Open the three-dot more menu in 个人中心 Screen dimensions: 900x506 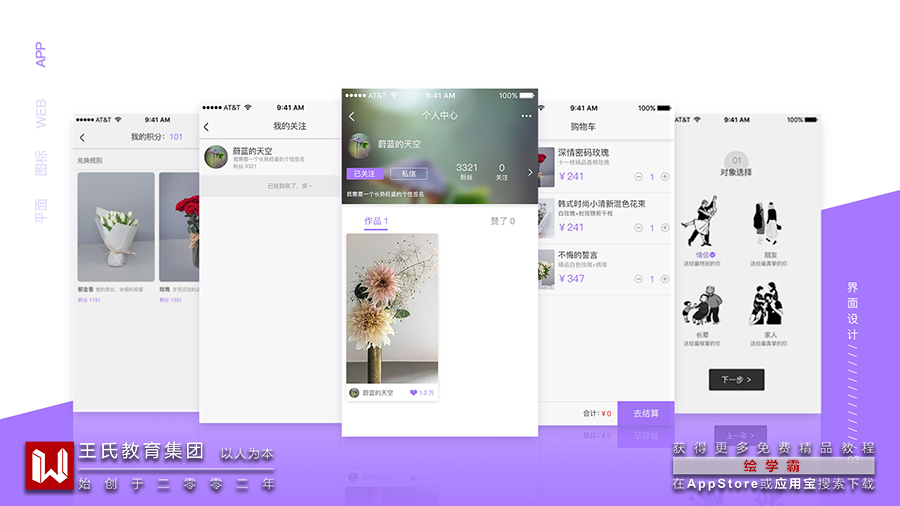(526, 116)
